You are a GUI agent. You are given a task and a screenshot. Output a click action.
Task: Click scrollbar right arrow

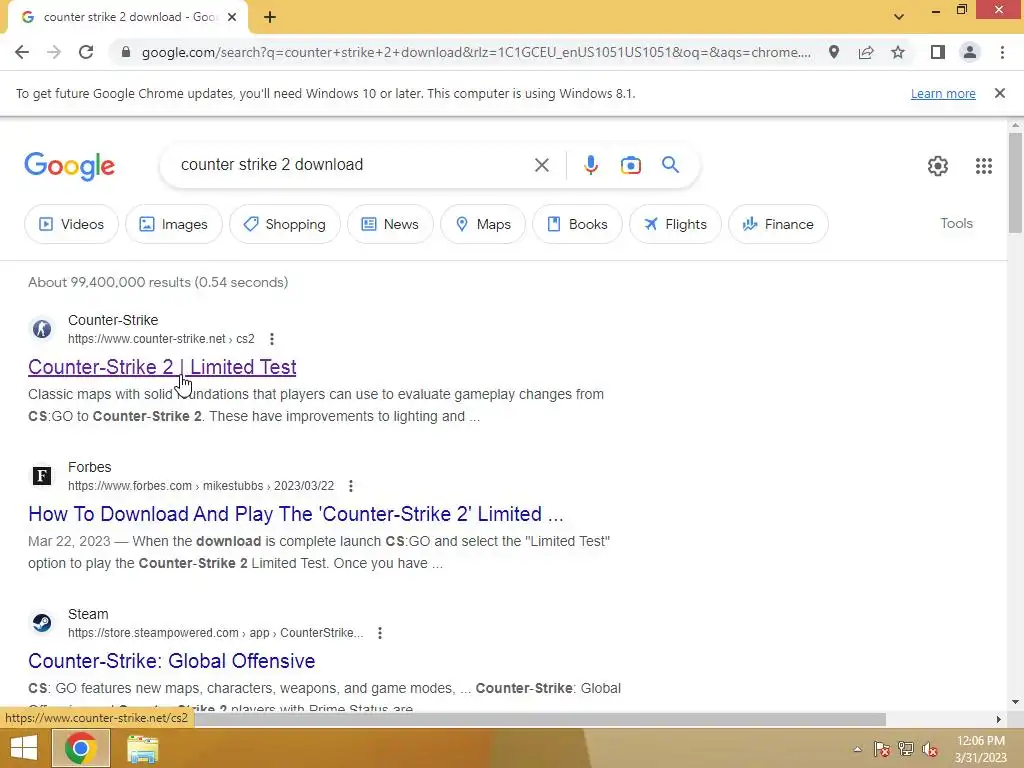[998, 719]
